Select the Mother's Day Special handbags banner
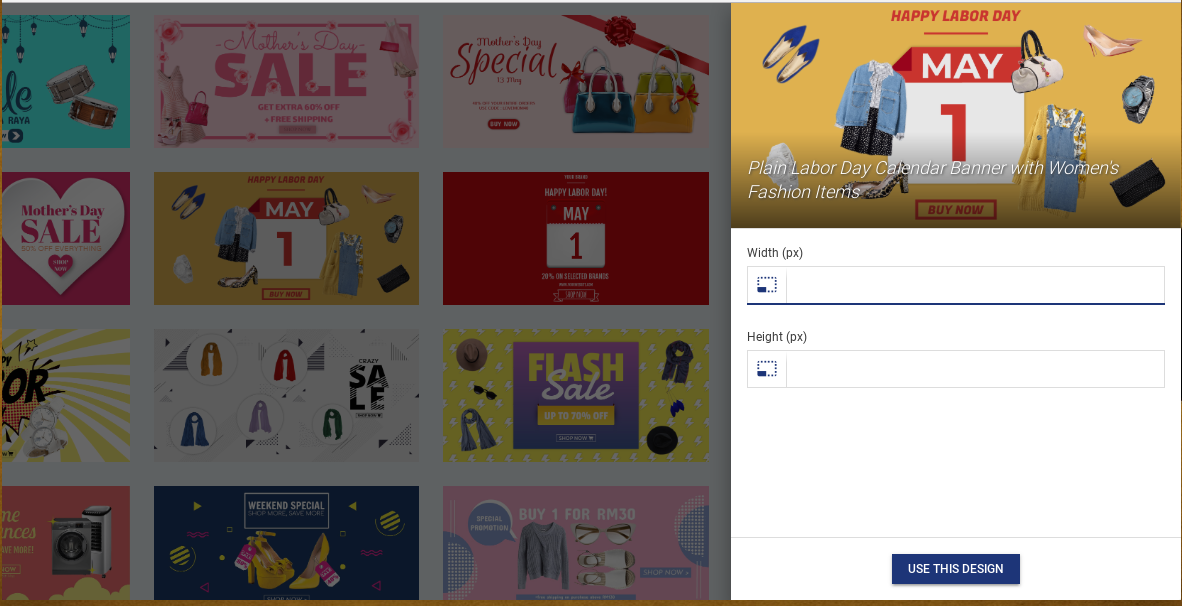1182x606 pixels. tap(576, 81)
